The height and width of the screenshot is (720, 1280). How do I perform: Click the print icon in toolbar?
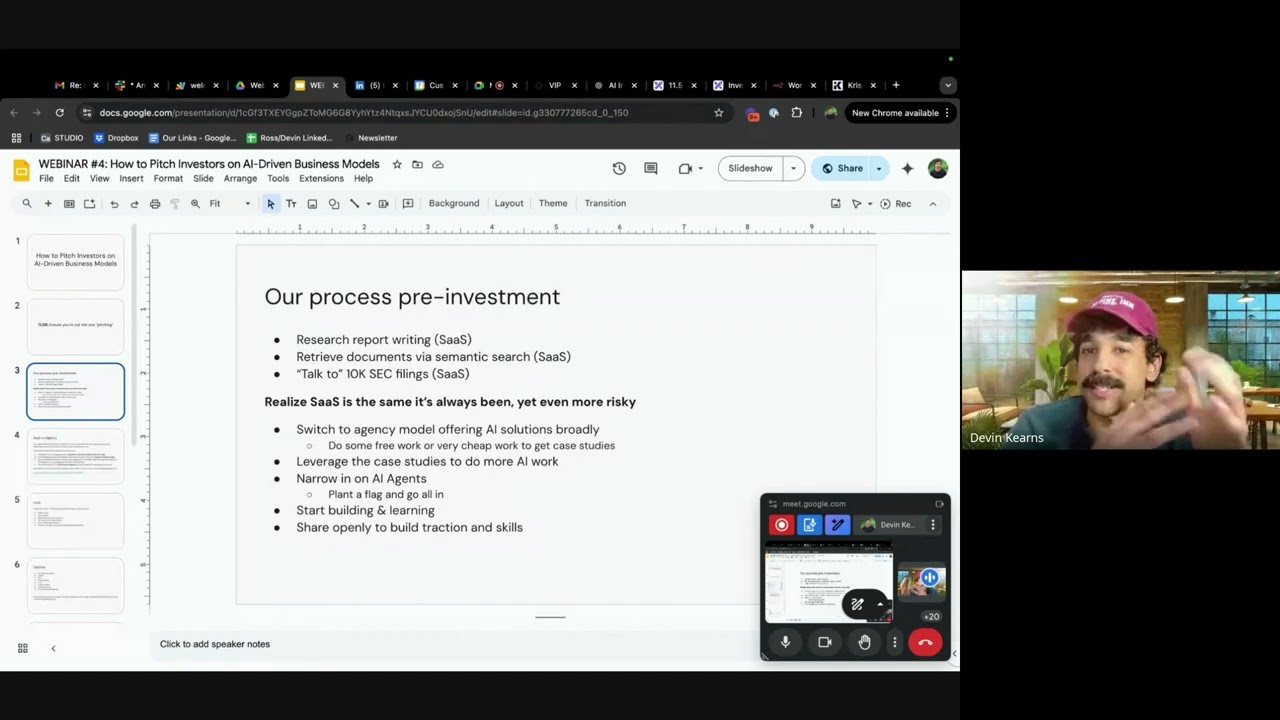point(155,204)
